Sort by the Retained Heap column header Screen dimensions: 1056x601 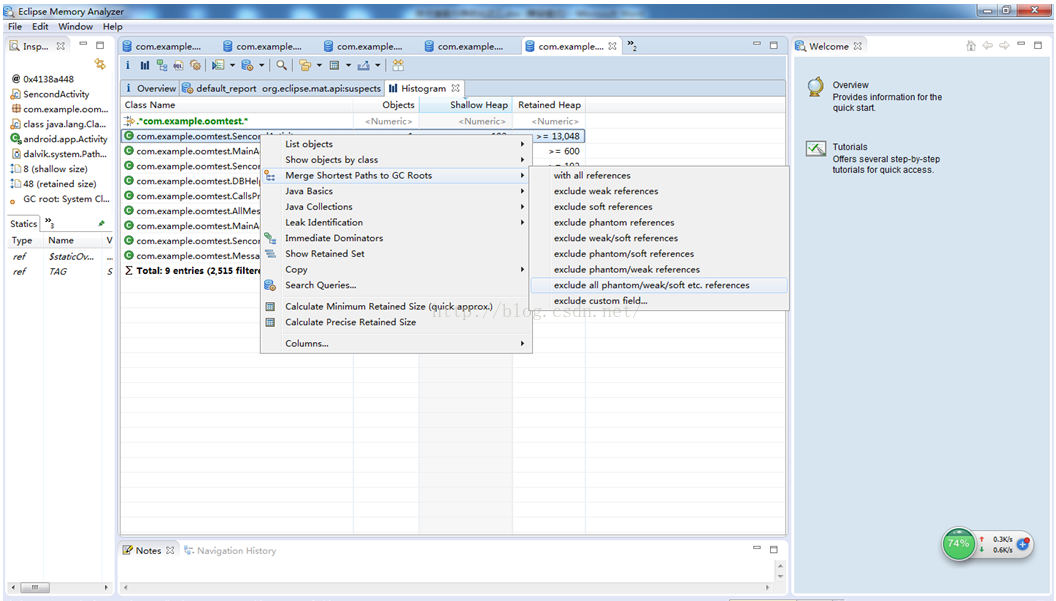549,105
